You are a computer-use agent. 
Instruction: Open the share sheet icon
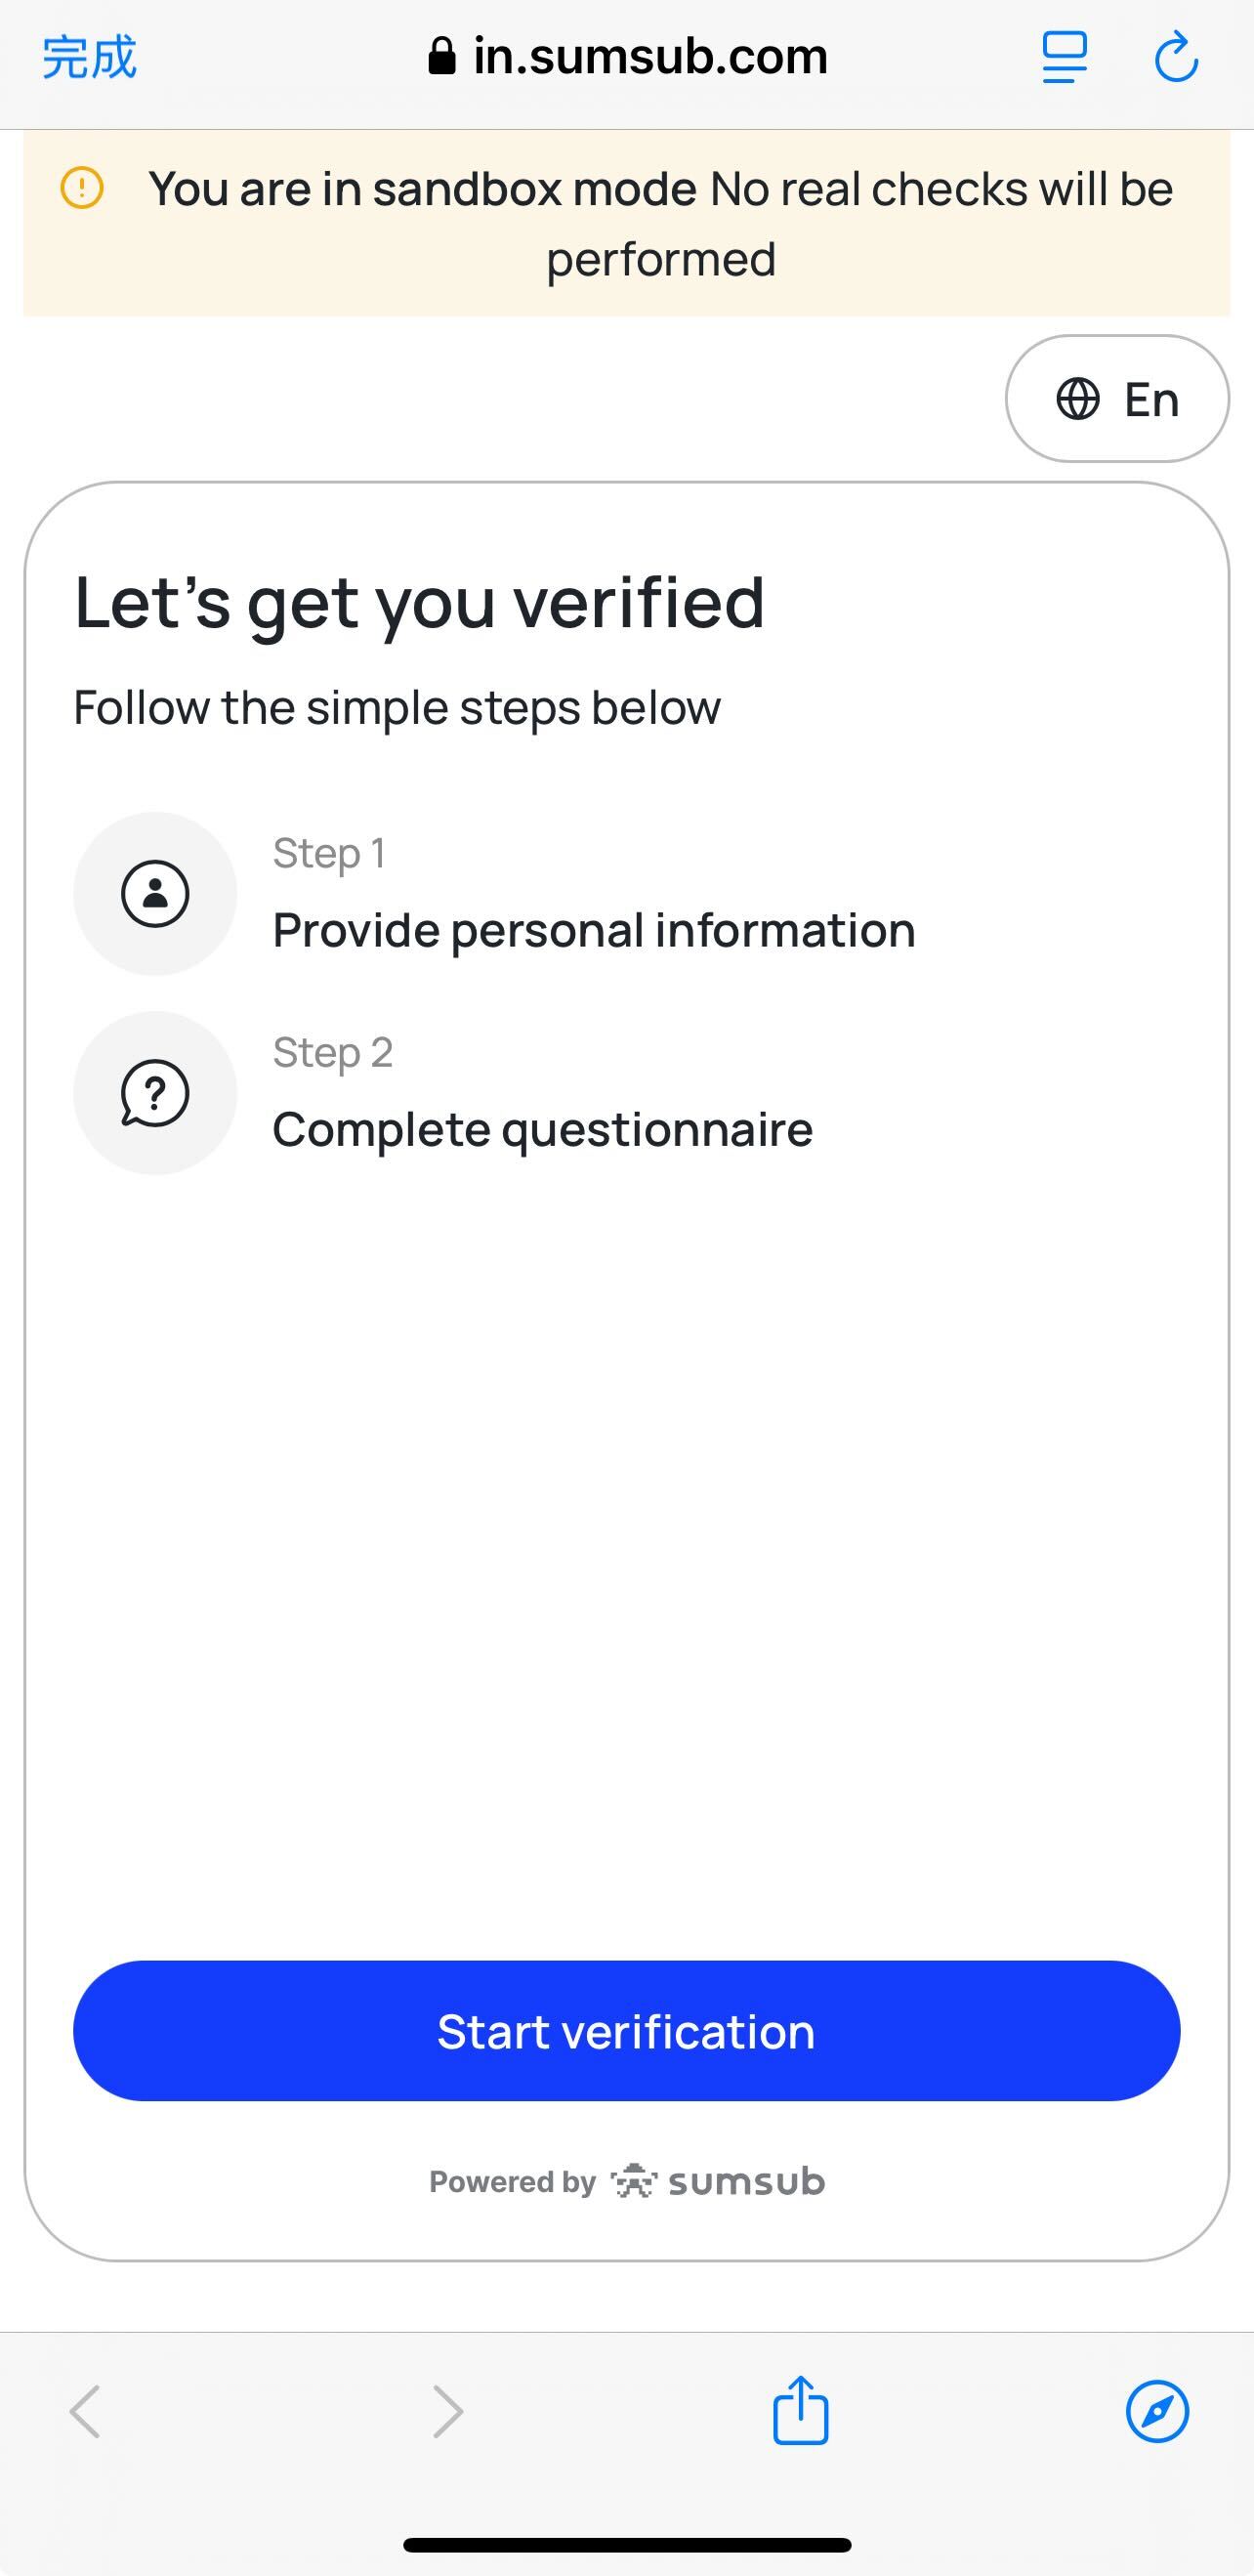[x=801, y=2410]
